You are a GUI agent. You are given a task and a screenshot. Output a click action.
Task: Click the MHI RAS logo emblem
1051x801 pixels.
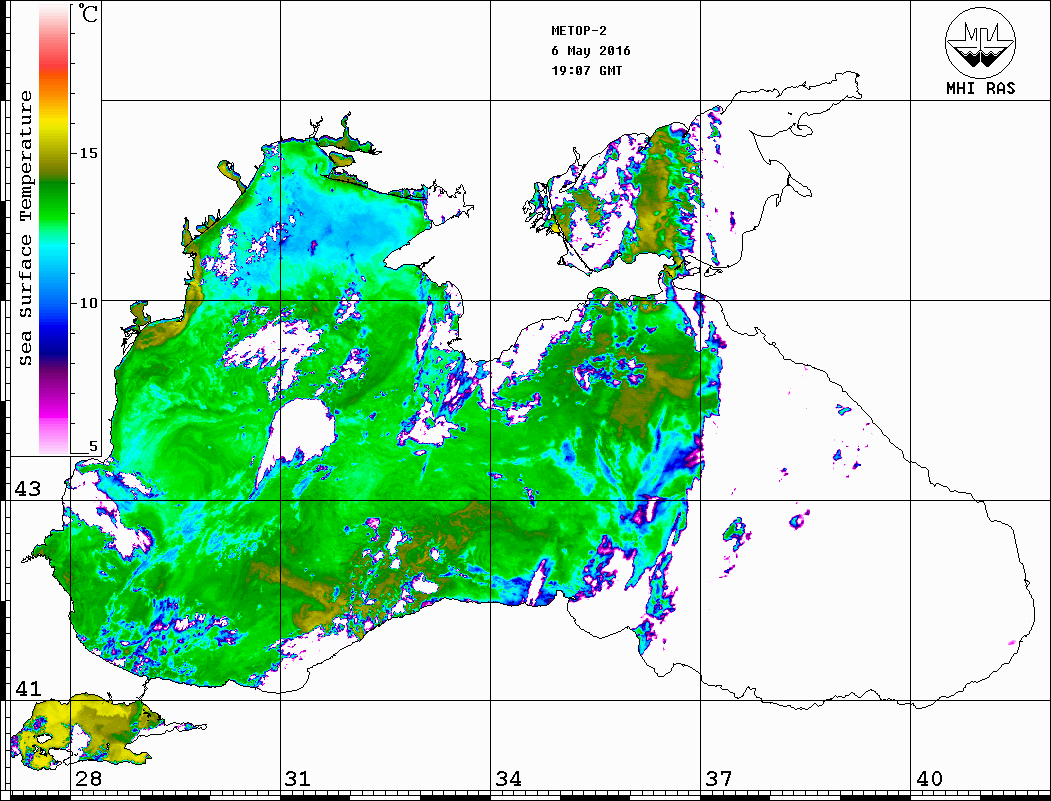click(x=981, y=42)
